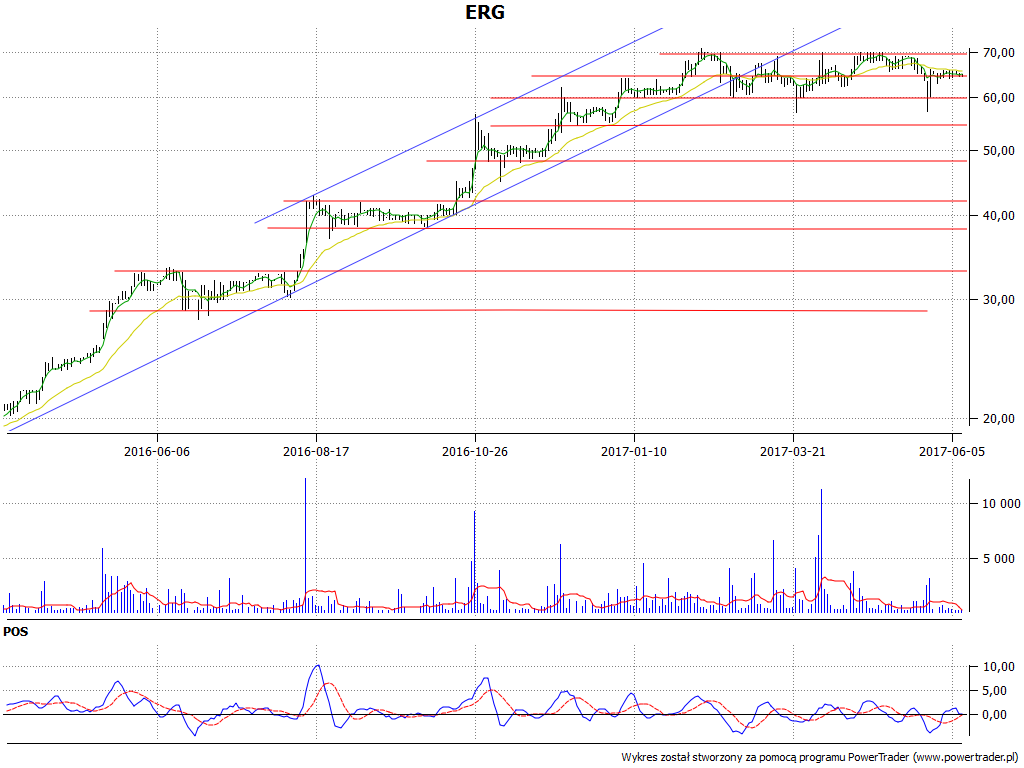Open the PowerTrader credit text at the bottom
This screenshot has height=768, width=1024.
tap(820, 758)
